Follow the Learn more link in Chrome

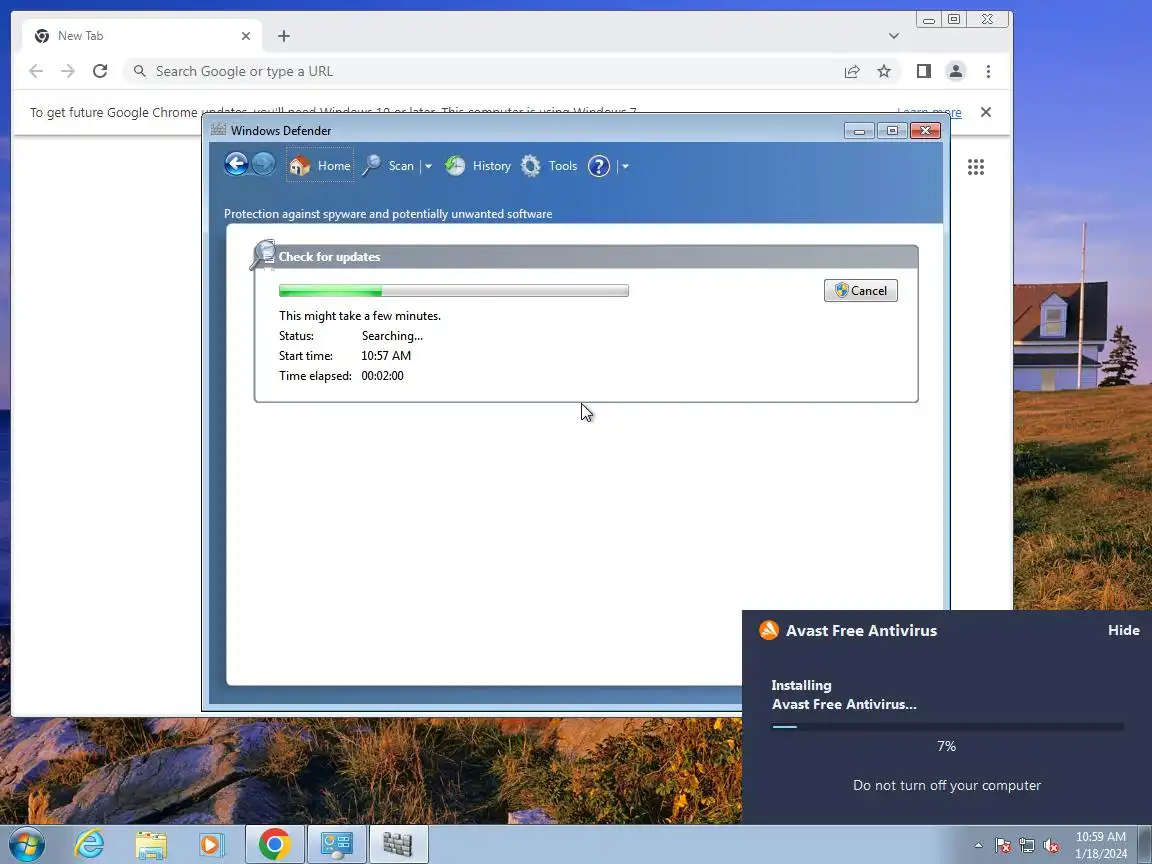[x=929, y=112]
